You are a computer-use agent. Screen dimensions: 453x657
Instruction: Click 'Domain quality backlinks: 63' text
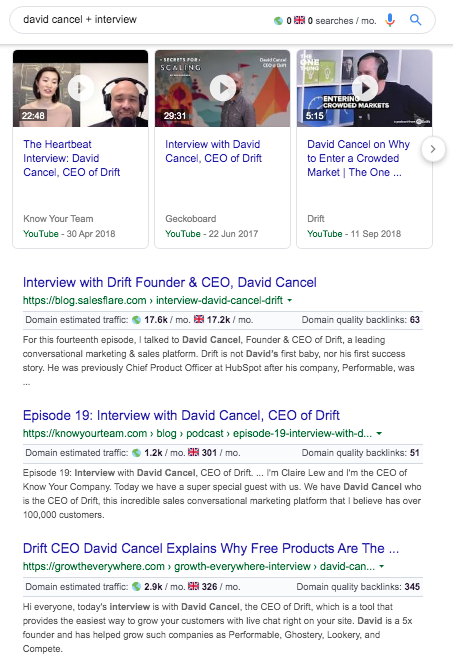click(x=360, y=320)
